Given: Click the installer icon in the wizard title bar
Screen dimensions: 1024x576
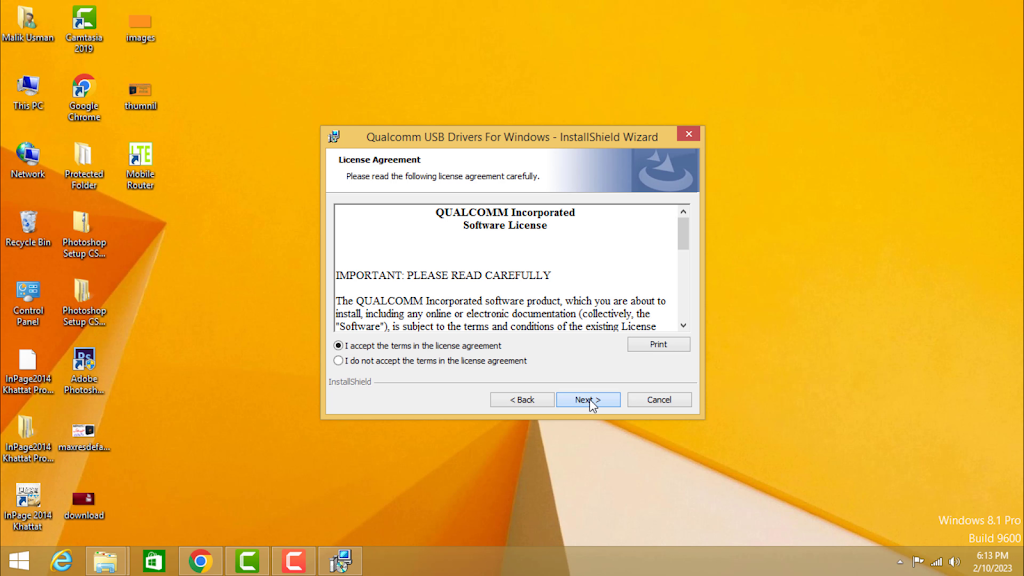Looking at the screenshot, I should click(334, 136).
